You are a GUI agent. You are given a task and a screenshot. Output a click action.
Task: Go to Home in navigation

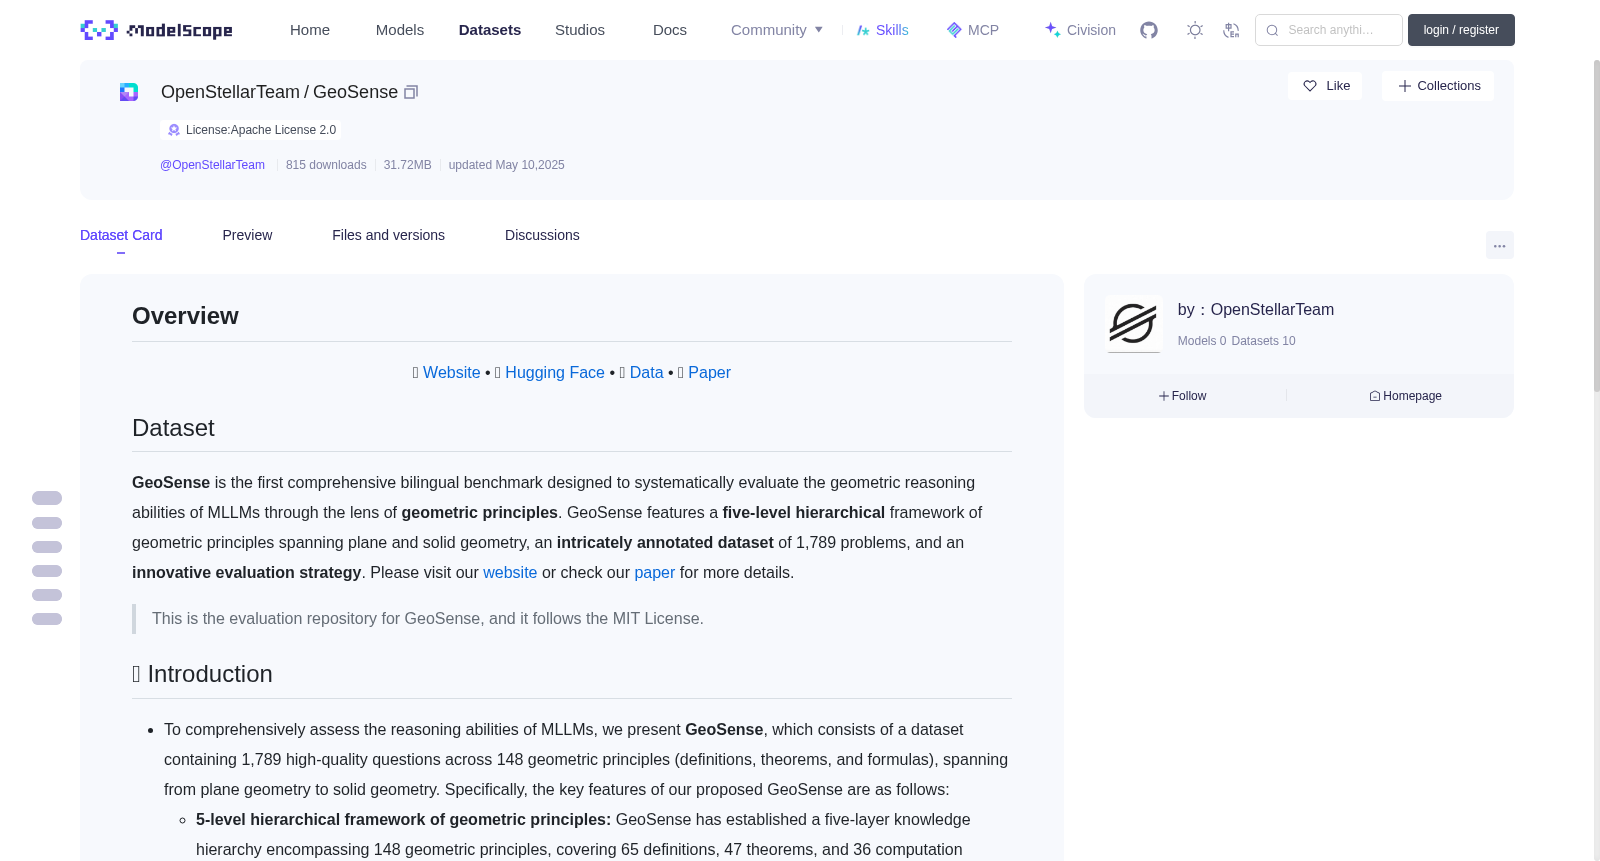click(x=310, y=30)
